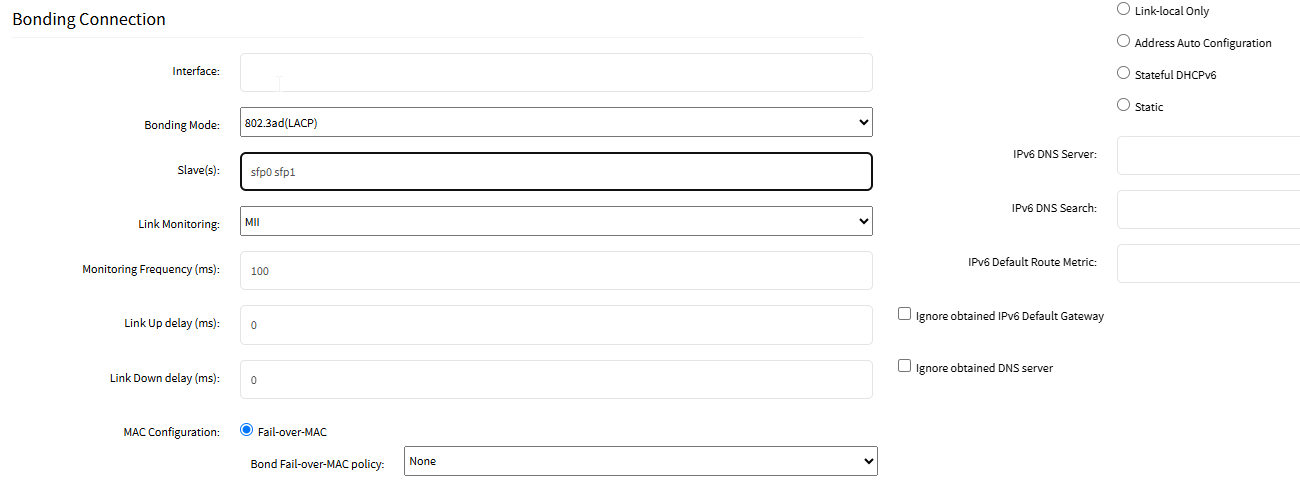Click the Link Monitoring dropdown arrow
Screen dimensions: 1300x488
[x=863, y=221]
